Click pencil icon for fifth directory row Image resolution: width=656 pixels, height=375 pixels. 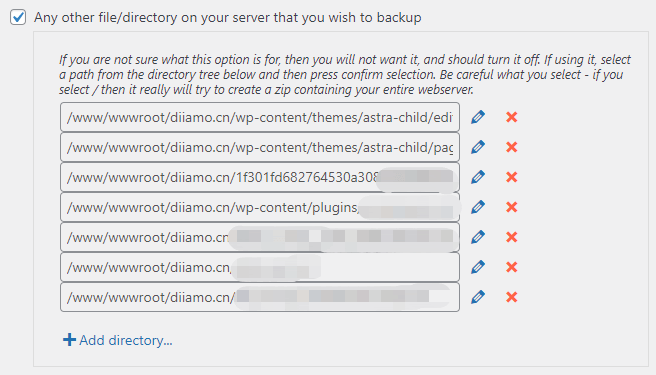(x=478, y=237)
